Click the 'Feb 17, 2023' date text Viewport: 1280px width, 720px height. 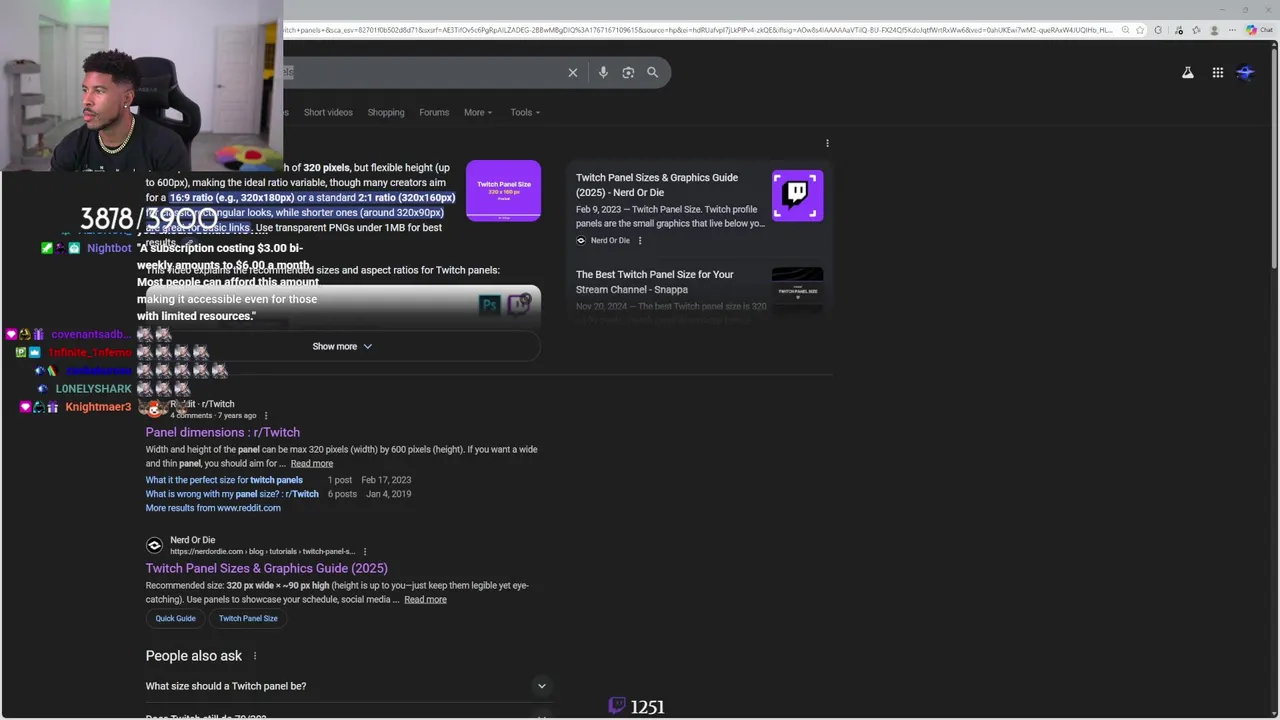pyautogui.click(x=386, y=480)
